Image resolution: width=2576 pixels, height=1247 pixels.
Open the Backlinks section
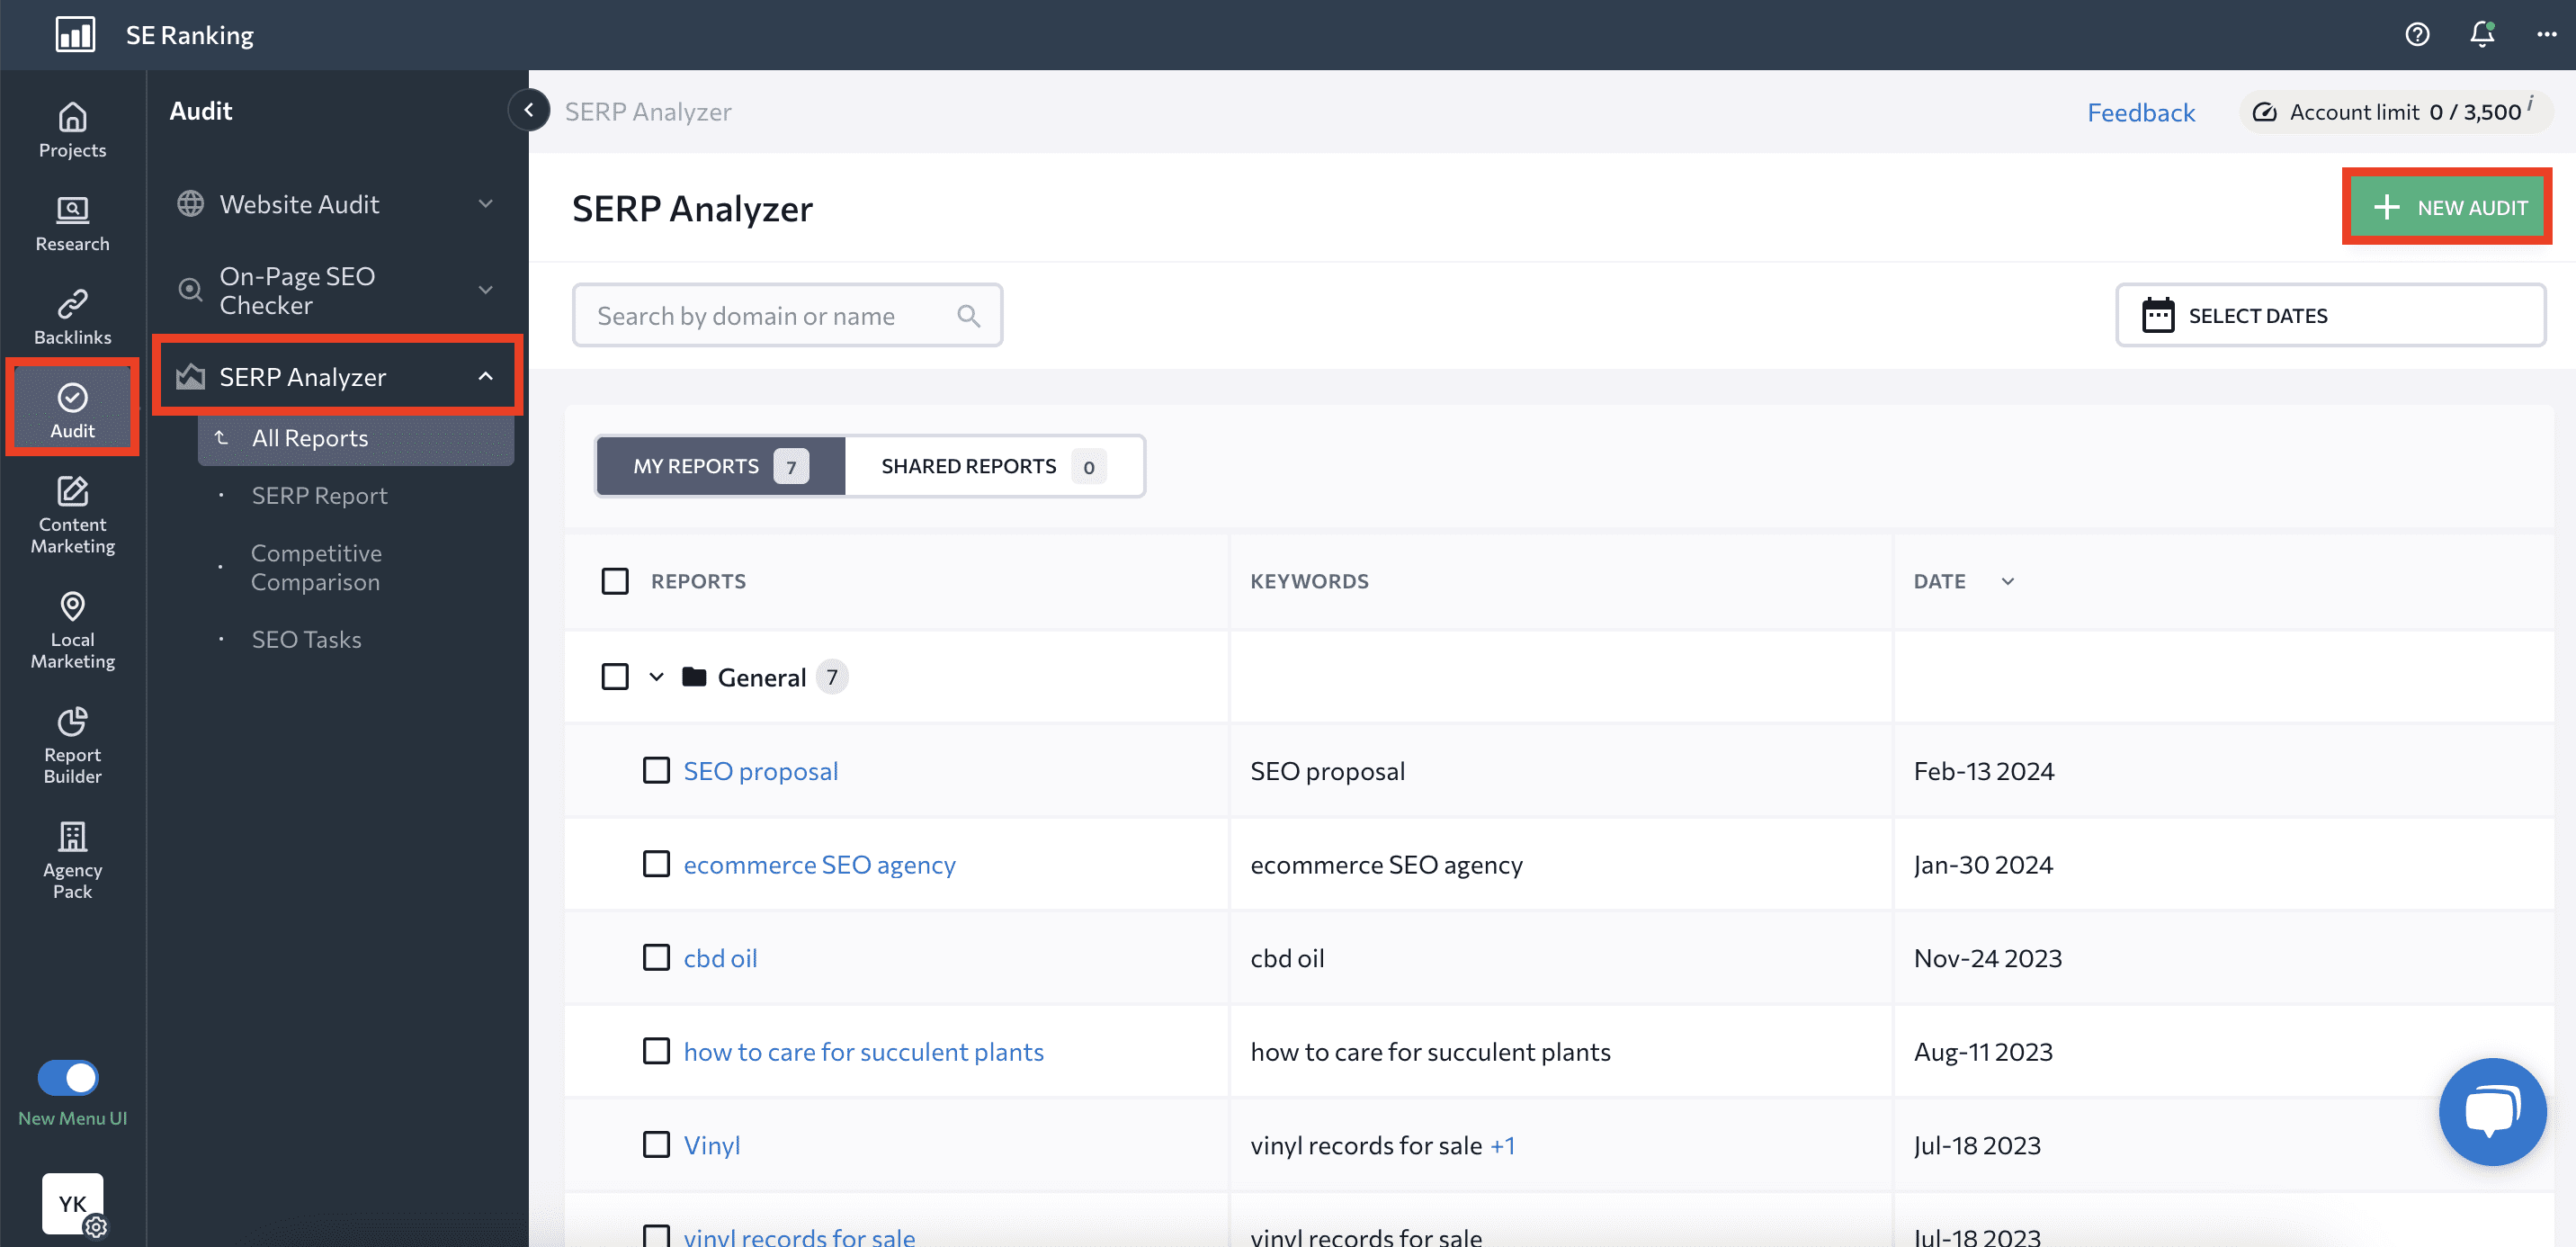71,315
